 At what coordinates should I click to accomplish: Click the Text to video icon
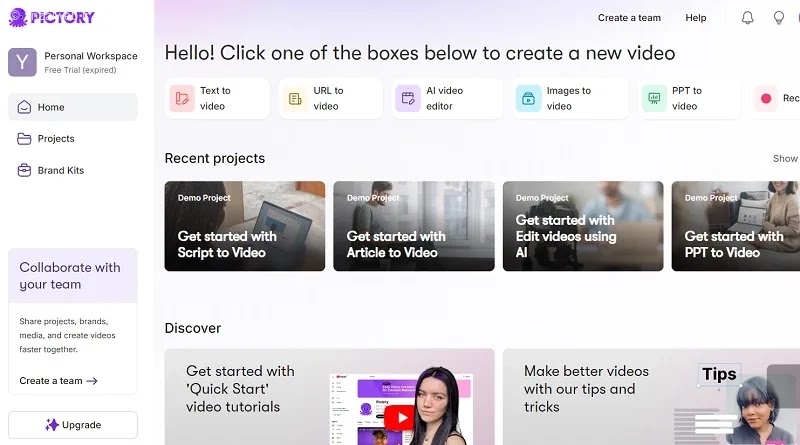(182, 98)
